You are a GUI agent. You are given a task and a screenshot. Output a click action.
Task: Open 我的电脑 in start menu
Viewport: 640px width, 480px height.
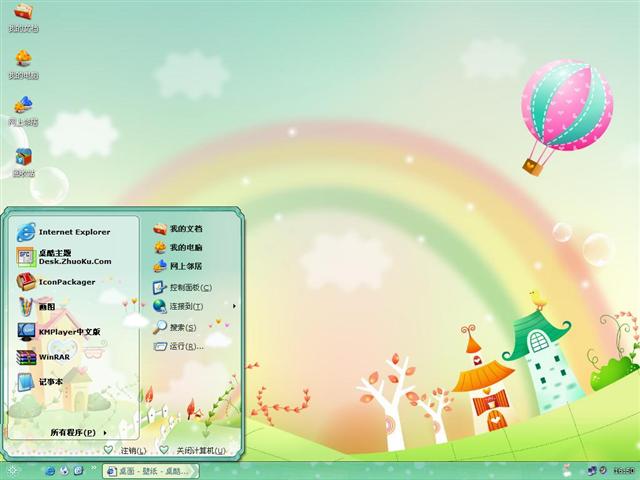click(178, 247)
